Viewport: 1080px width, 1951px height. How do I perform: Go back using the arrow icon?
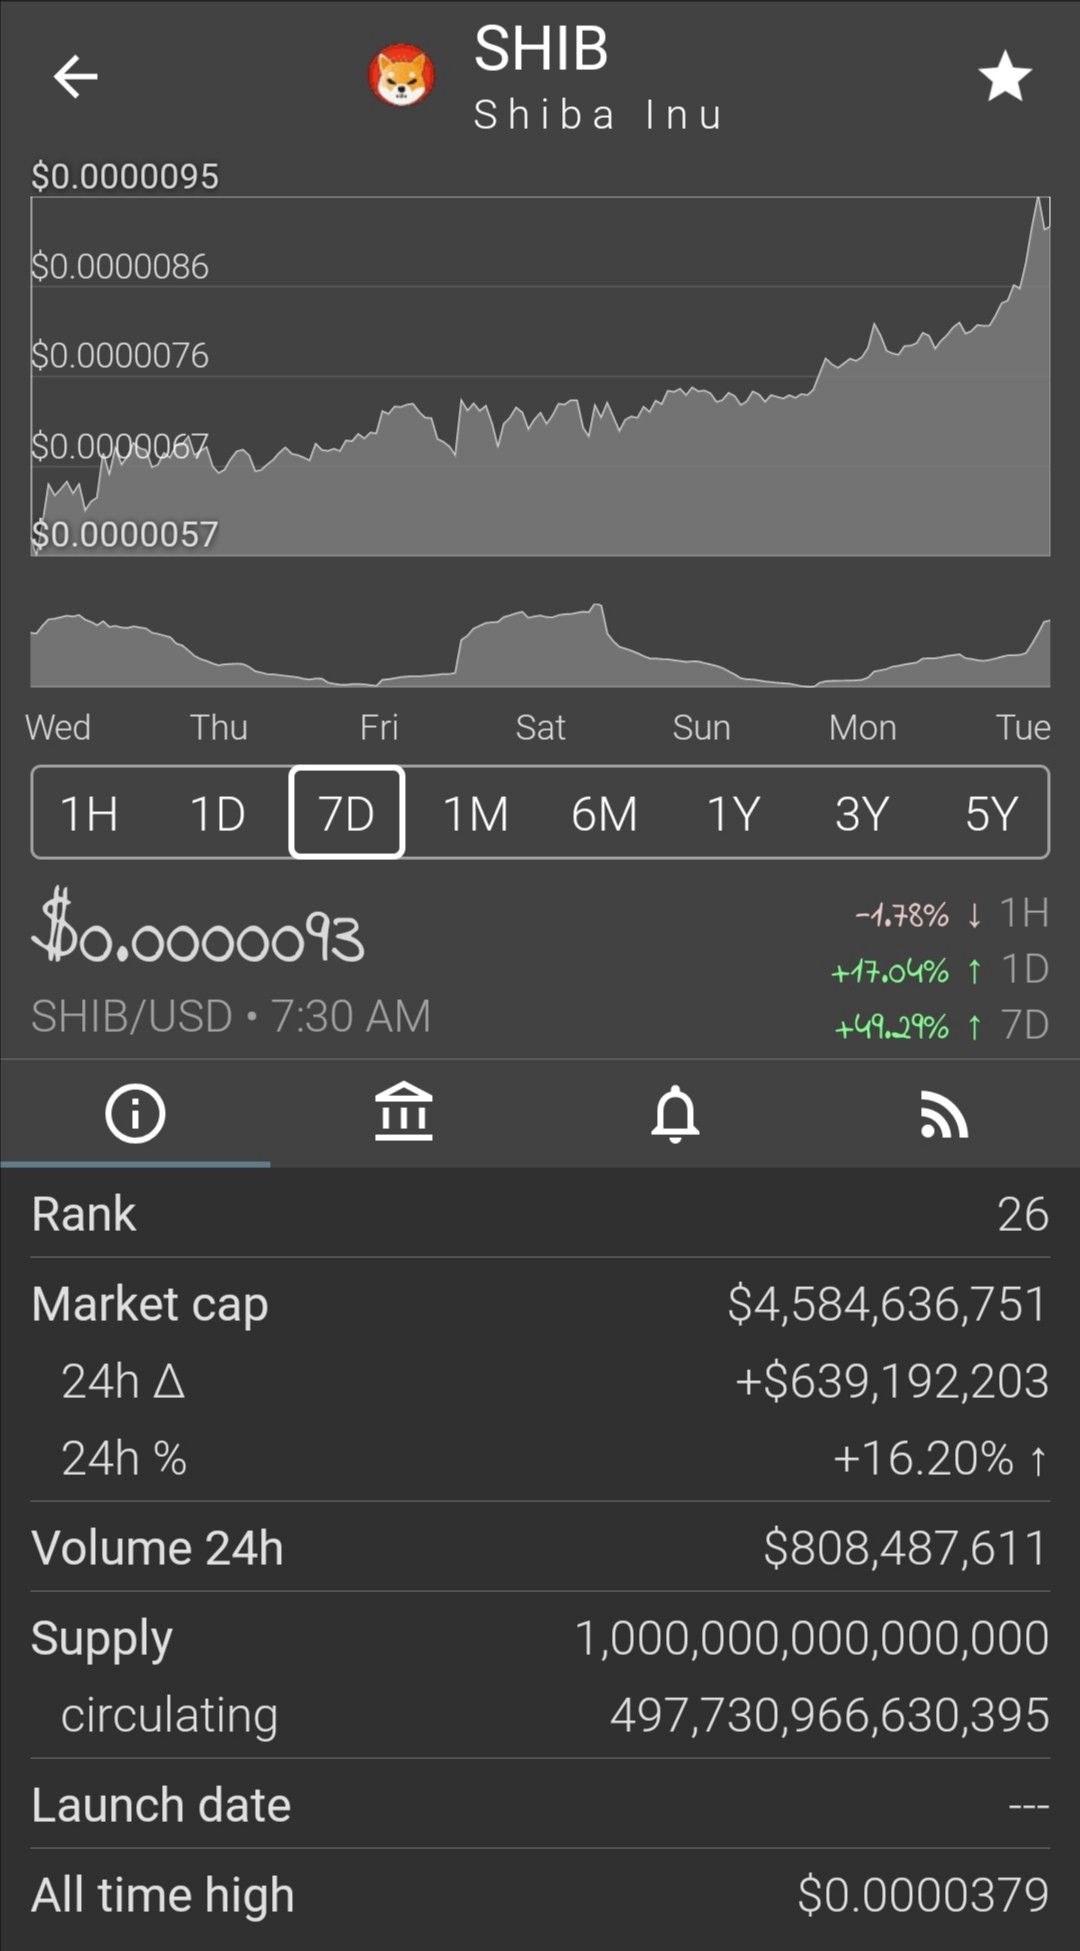(x=75, y=76)
